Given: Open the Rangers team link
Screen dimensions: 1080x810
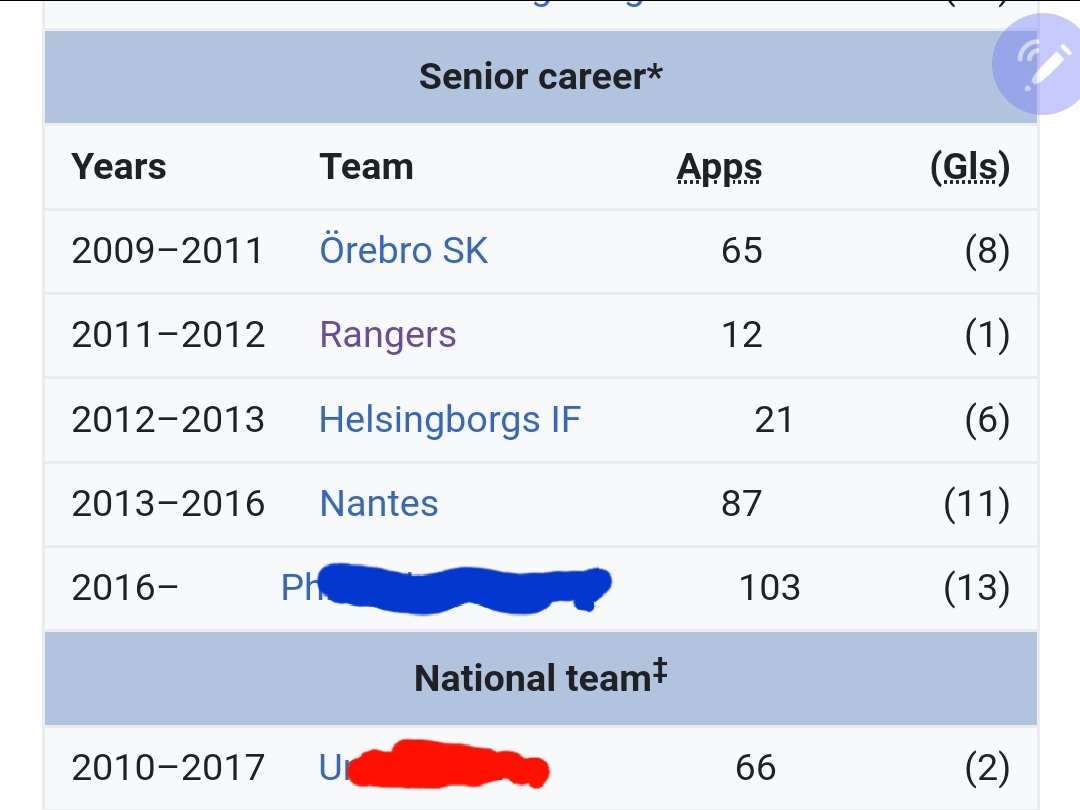Looking at the screenshot, I should (388, 335).
